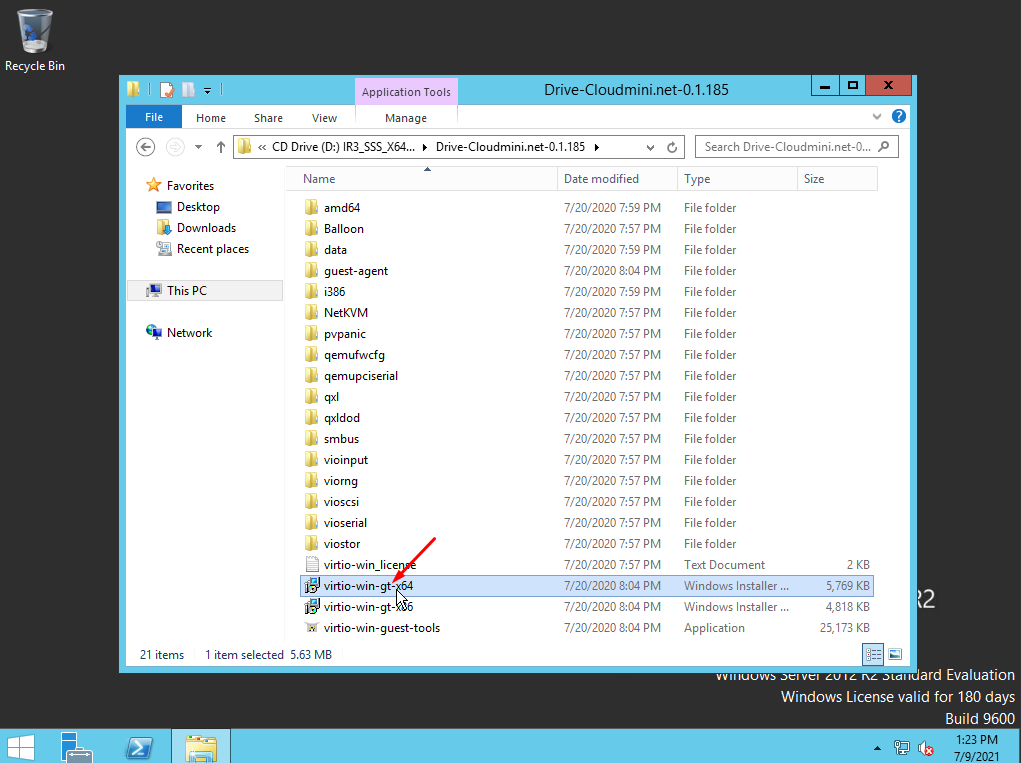
Task: Select the vioinput folder icon
Action: click(x=312, y=460)
